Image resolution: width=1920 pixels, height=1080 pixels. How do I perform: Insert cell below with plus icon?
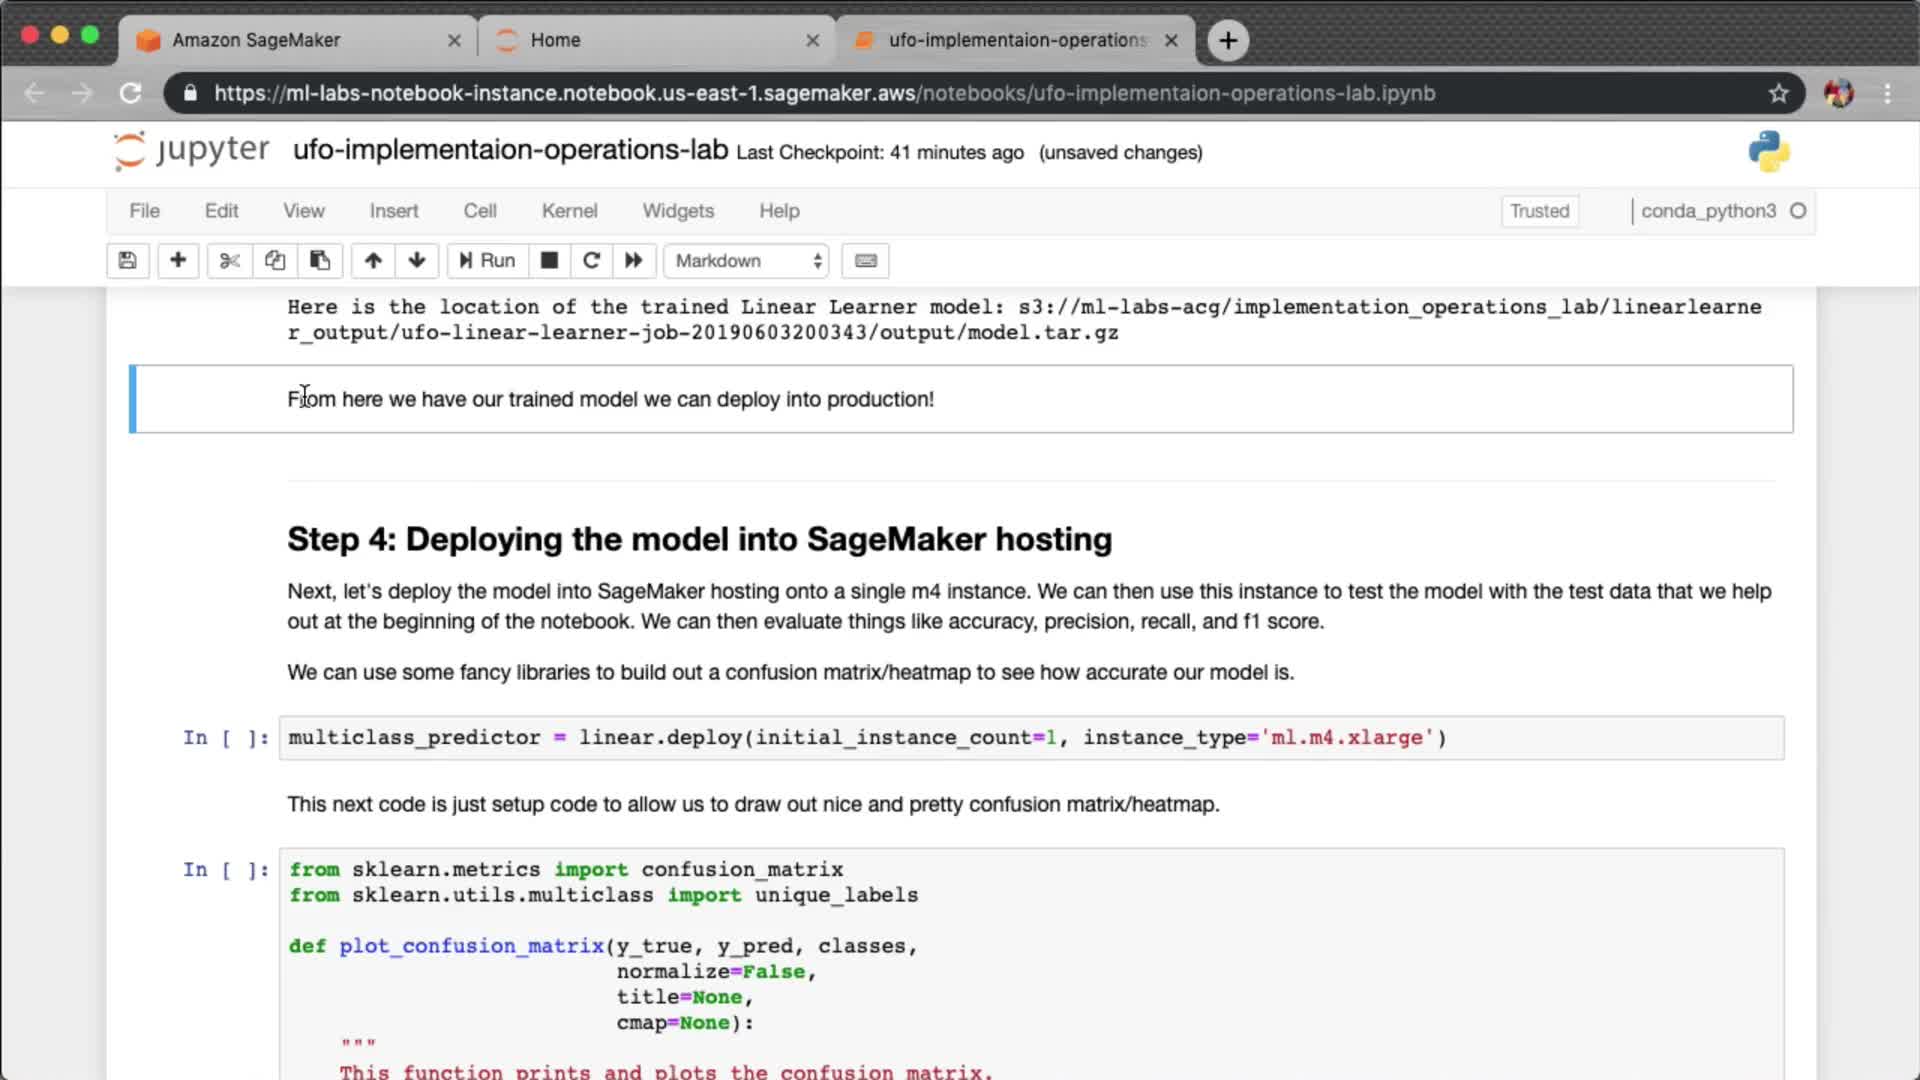[178, 261]
